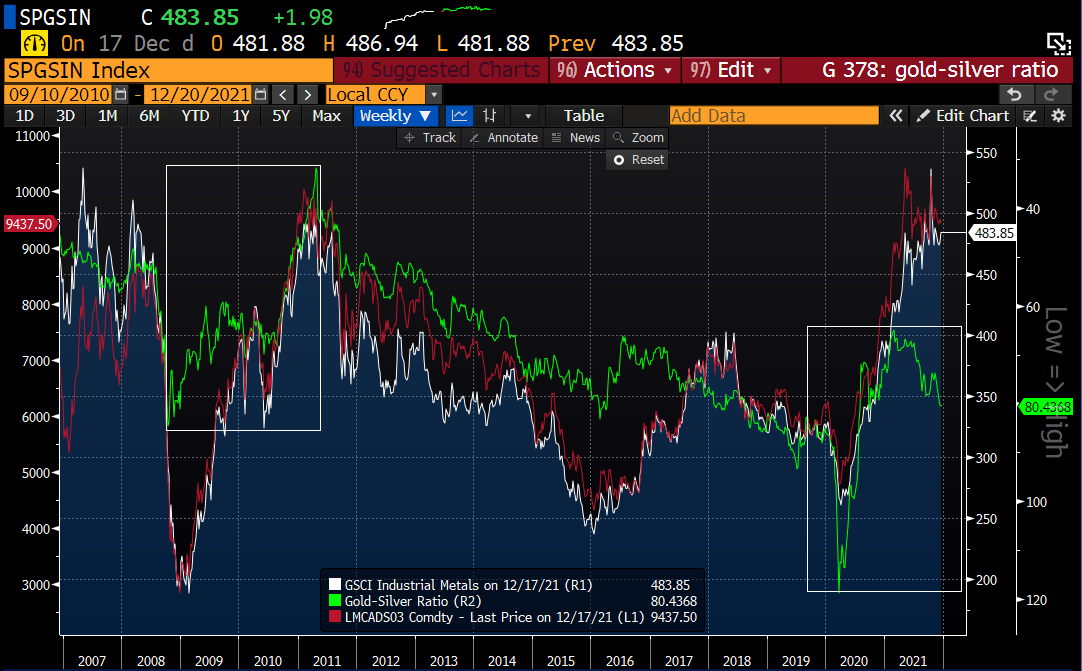This screenshot has height=671, width=1082.
Task: Edit the start date 09/10/2010 field
Action: (x=59, y=95)
